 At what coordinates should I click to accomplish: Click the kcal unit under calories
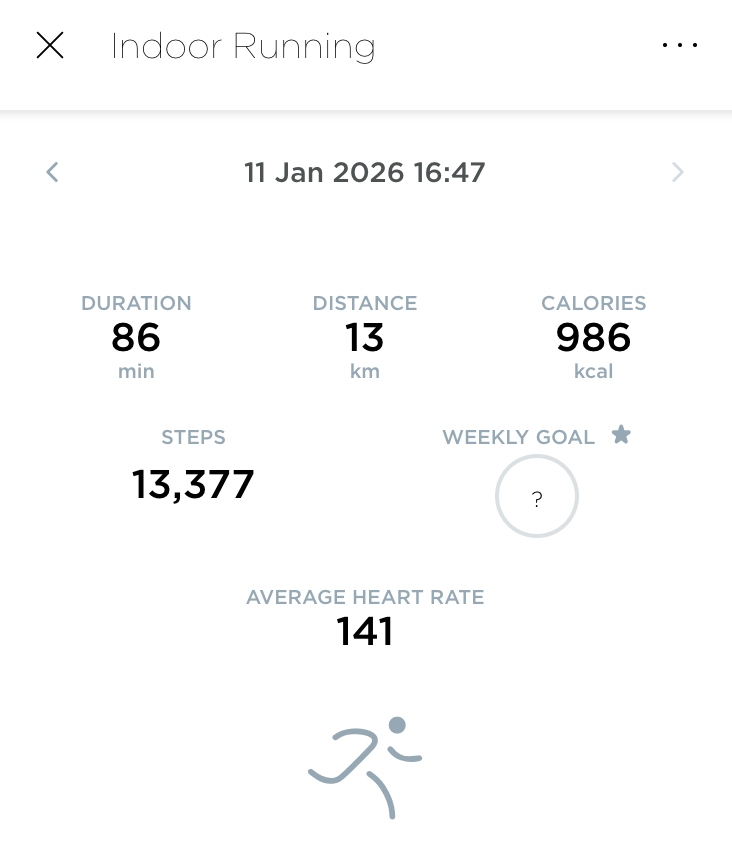pyautogui.click(x=593, y=372)
